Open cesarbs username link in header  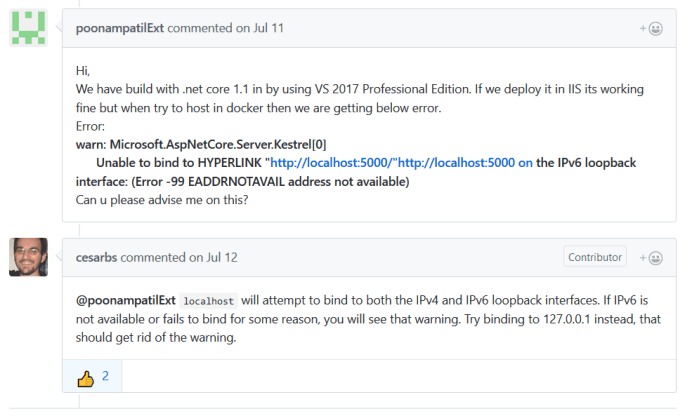click(x=97, y=257)
